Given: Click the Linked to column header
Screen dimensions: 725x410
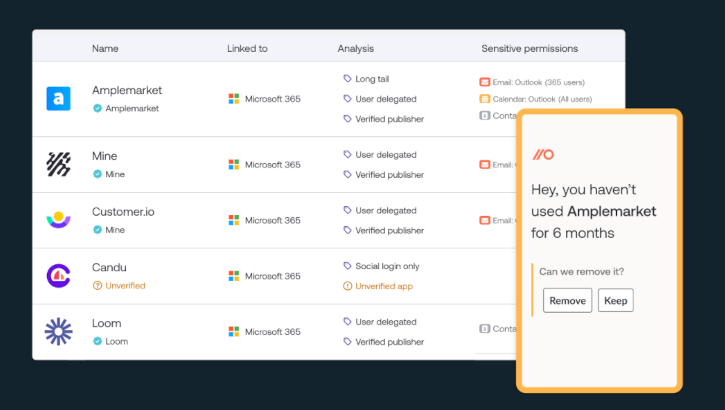Looking at the screenshot, I should tap(247, 49).
